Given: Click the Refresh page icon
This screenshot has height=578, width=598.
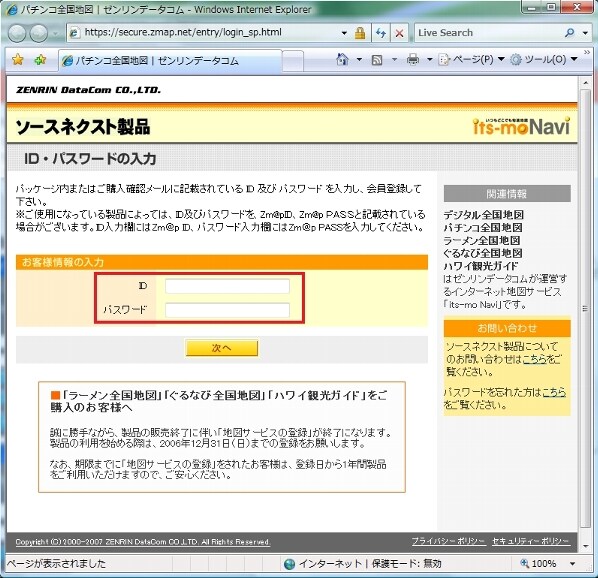Looking at the screenshot, I should coord(381,33).
